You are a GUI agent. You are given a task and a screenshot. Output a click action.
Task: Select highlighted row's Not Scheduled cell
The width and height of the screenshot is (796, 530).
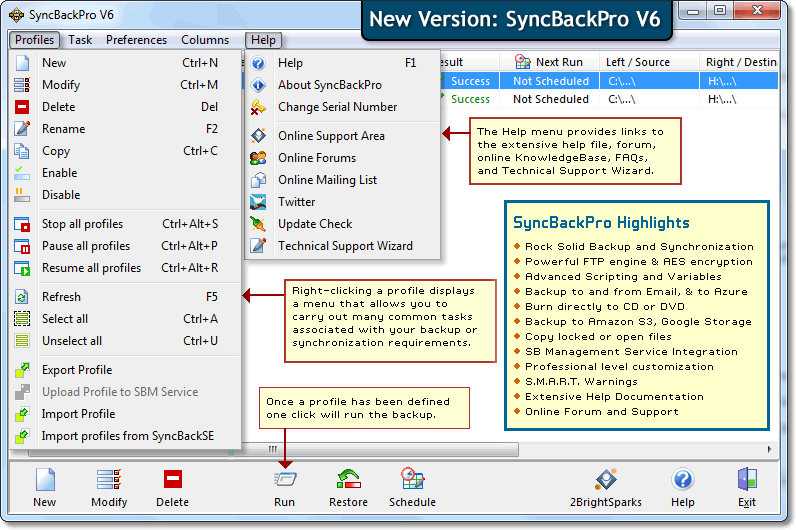pos(550,81)
